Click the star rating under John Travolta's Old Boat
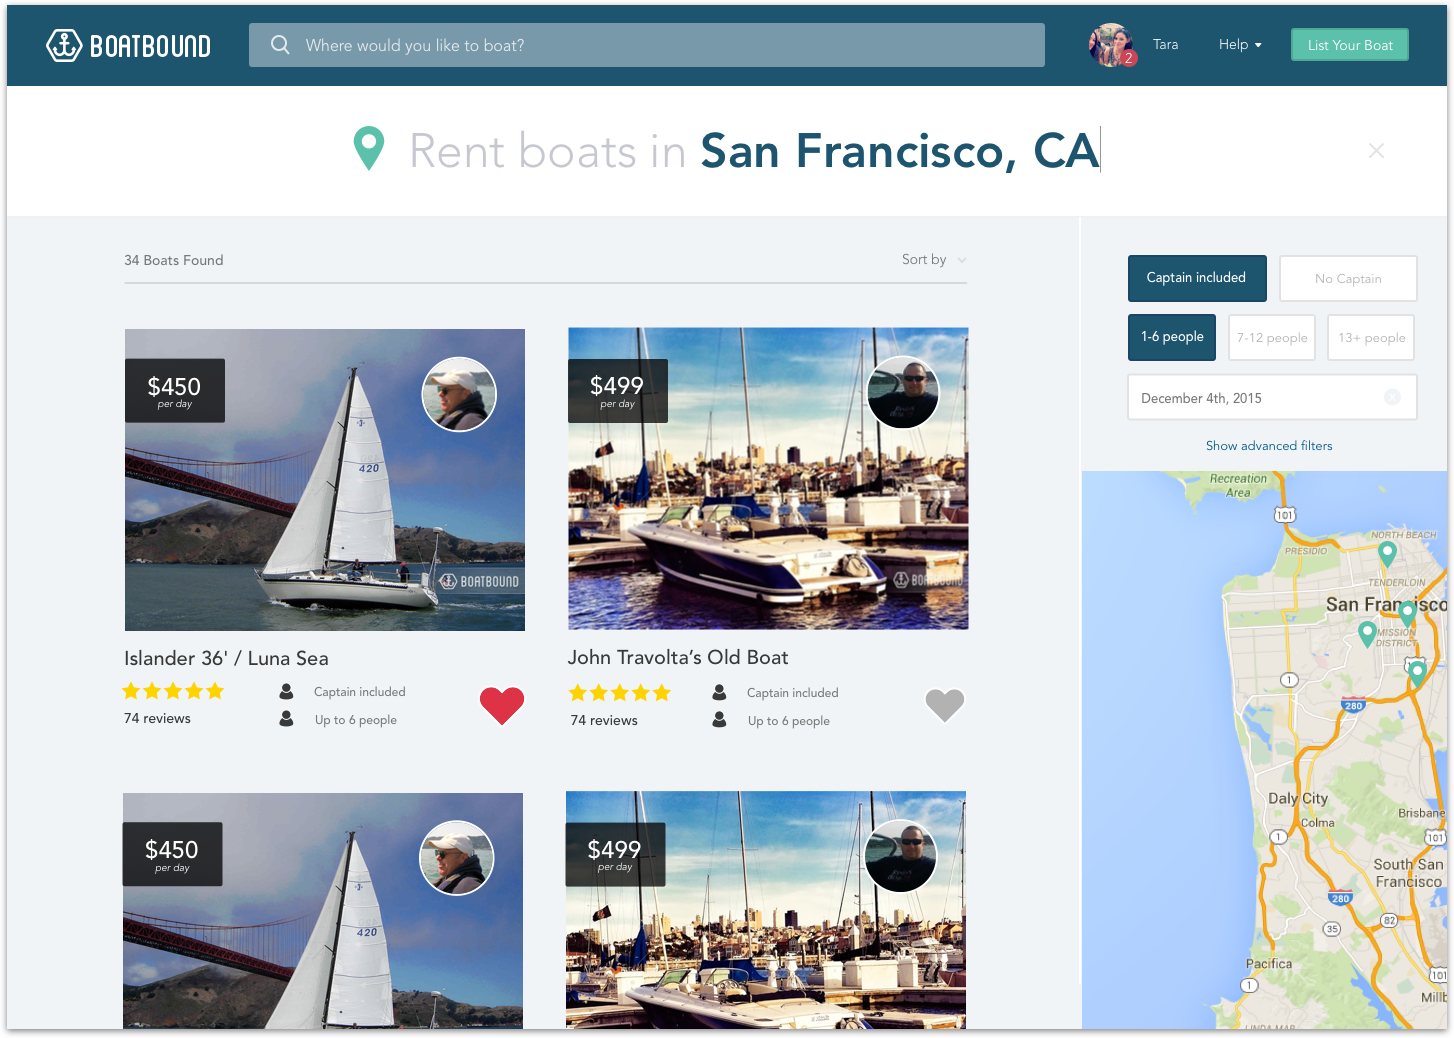The image size is (1454, 1038). click(620, 693)
